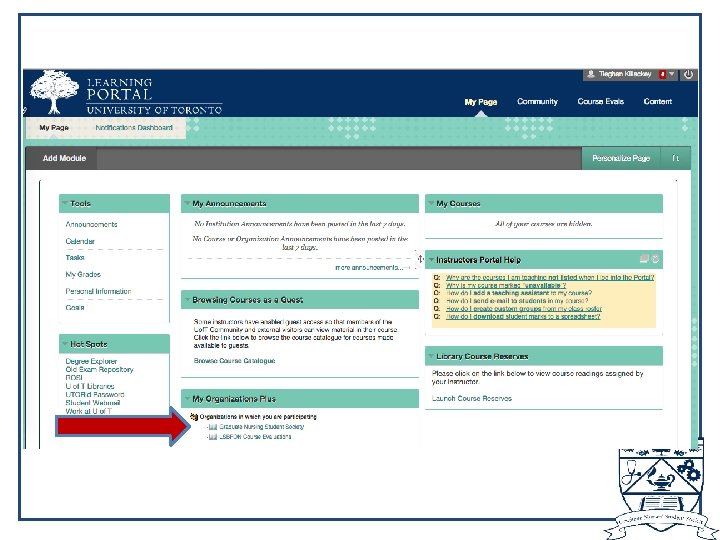
Task: Click the tree logo of Learning Portal
Action: click(x=54, y=92)
